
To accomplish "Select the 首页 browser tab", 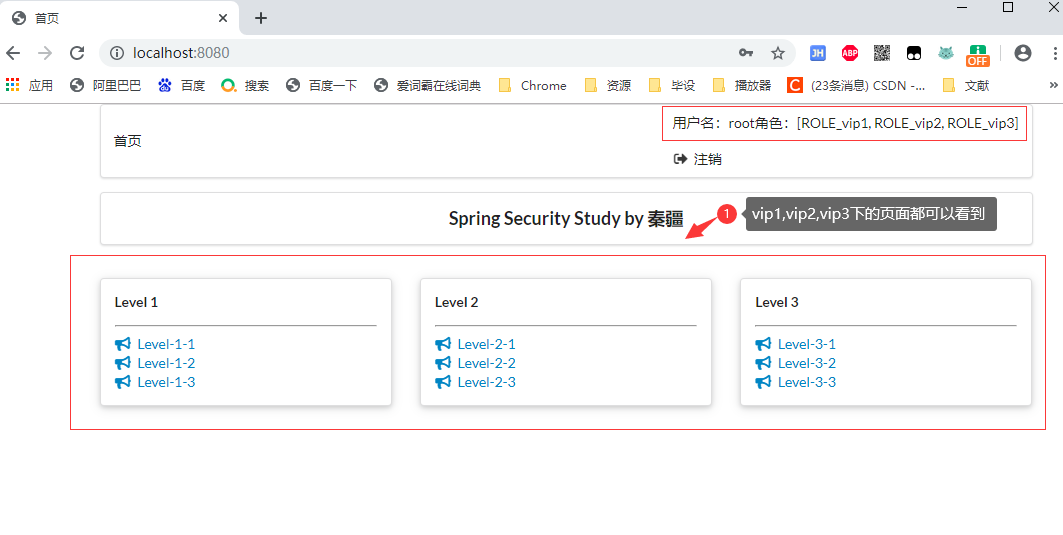I will [x=110, y=18].
